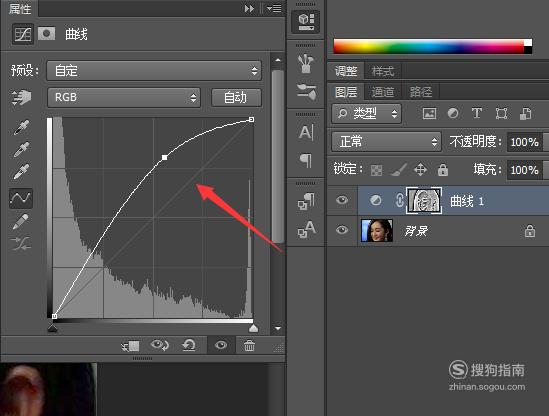Click the bottom-left curve endpoint
The image size is (549, 416).
click(54, 317)
